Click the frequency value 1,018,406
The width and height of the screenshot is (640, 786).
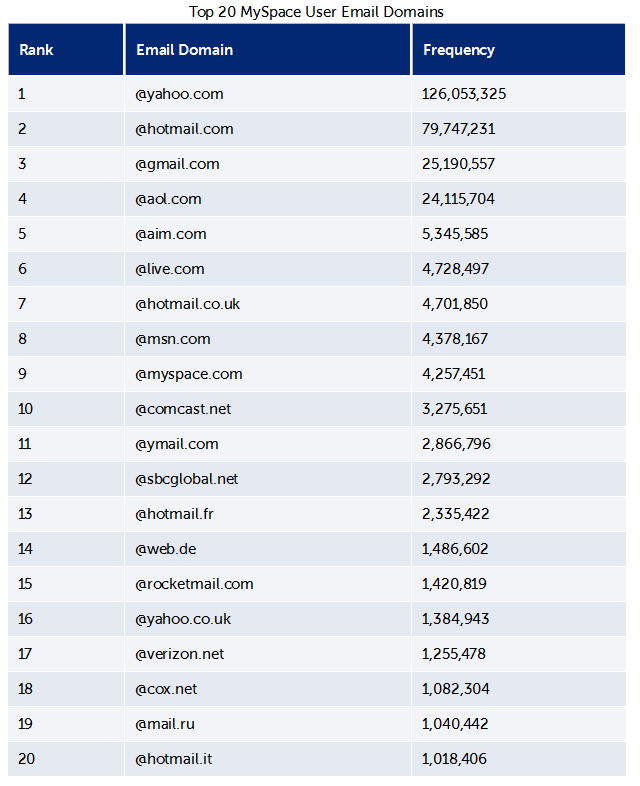pyautogui.click(x=455, y=759)
